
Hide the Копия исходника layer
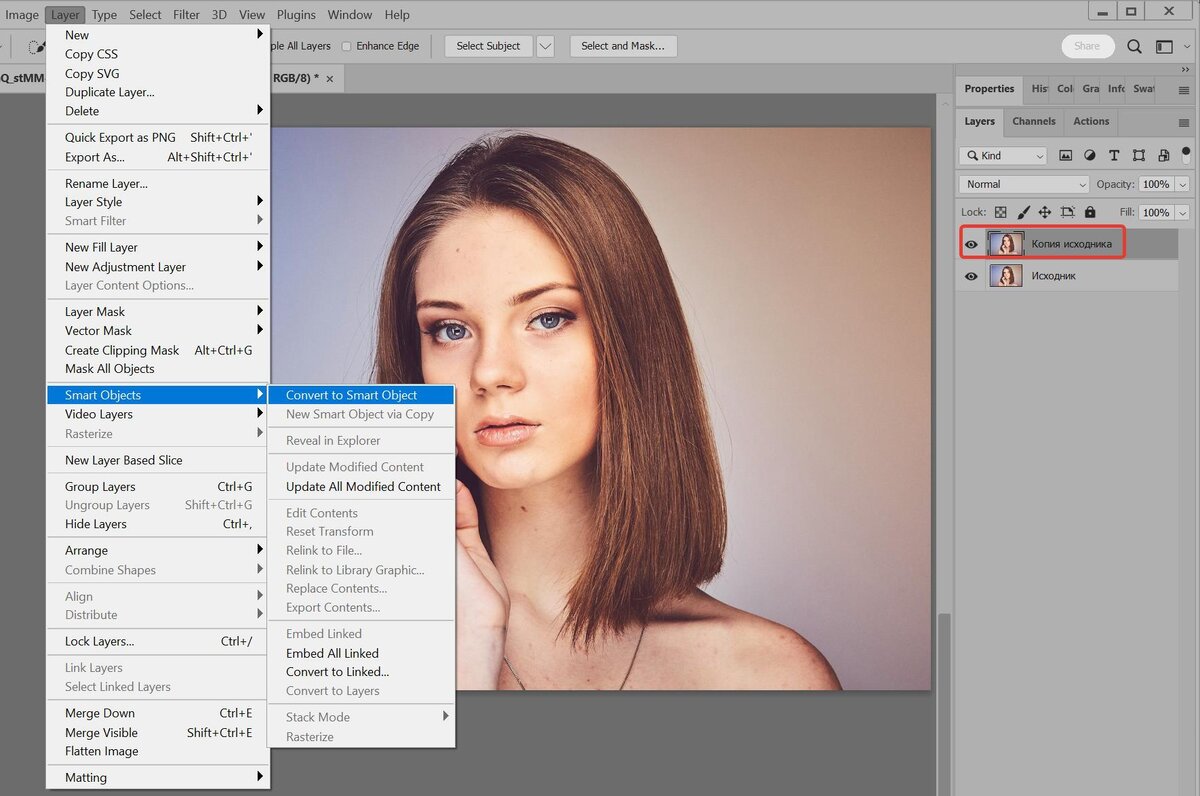[x=971, y=244]
